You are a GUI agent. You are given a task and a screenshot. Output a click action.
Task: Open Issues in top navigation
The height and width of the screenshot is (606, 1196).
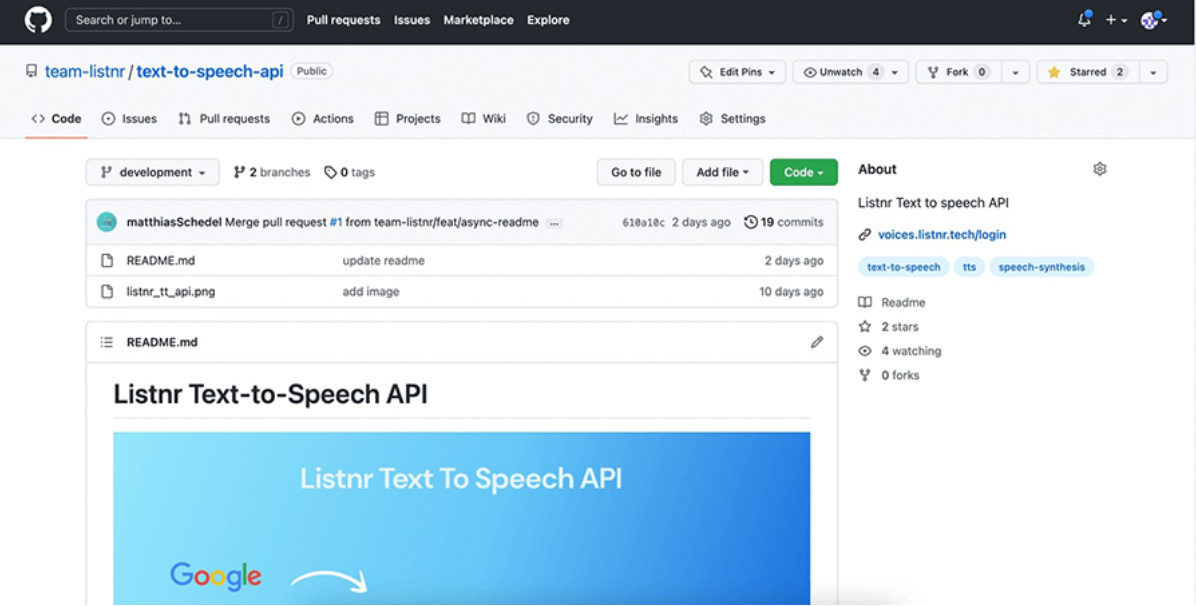point(412,20)
